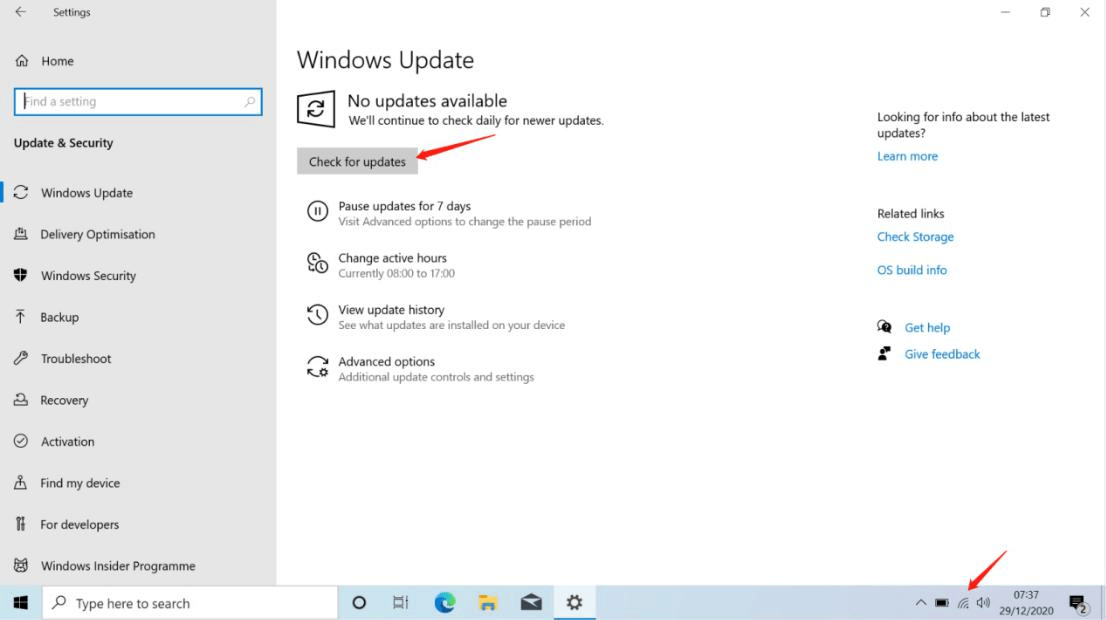Open the Wi-Fi network flyout
The height and width of the screenshot is (620, 1106).
tap(963, 603)
